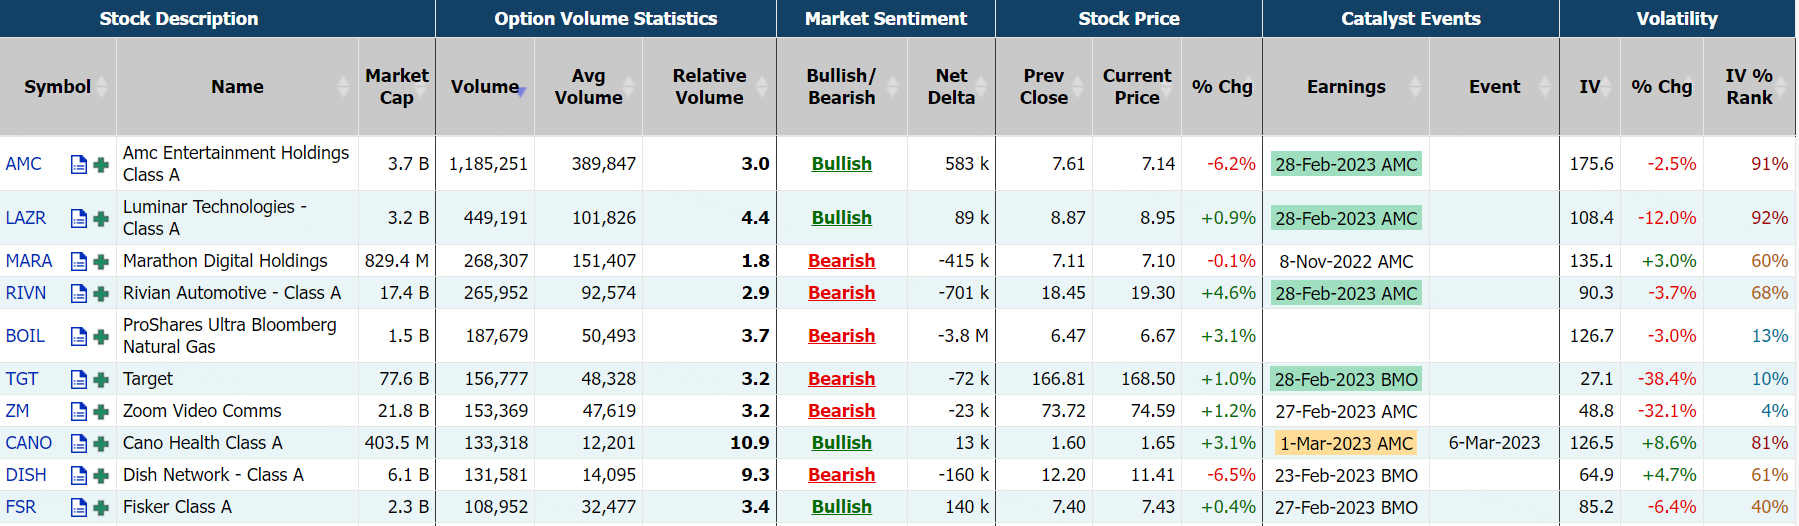Viewport: 1799px width, 526px height.
Task: Open the AMC symbol link
Action: point(24,164)
